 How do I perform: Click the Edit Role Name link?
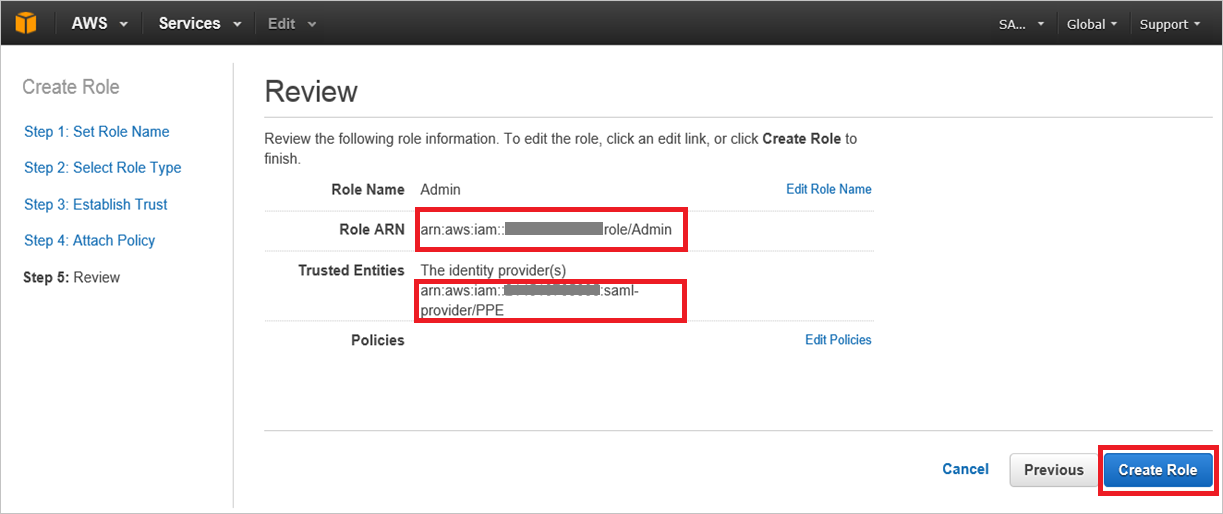click(828, 189)
